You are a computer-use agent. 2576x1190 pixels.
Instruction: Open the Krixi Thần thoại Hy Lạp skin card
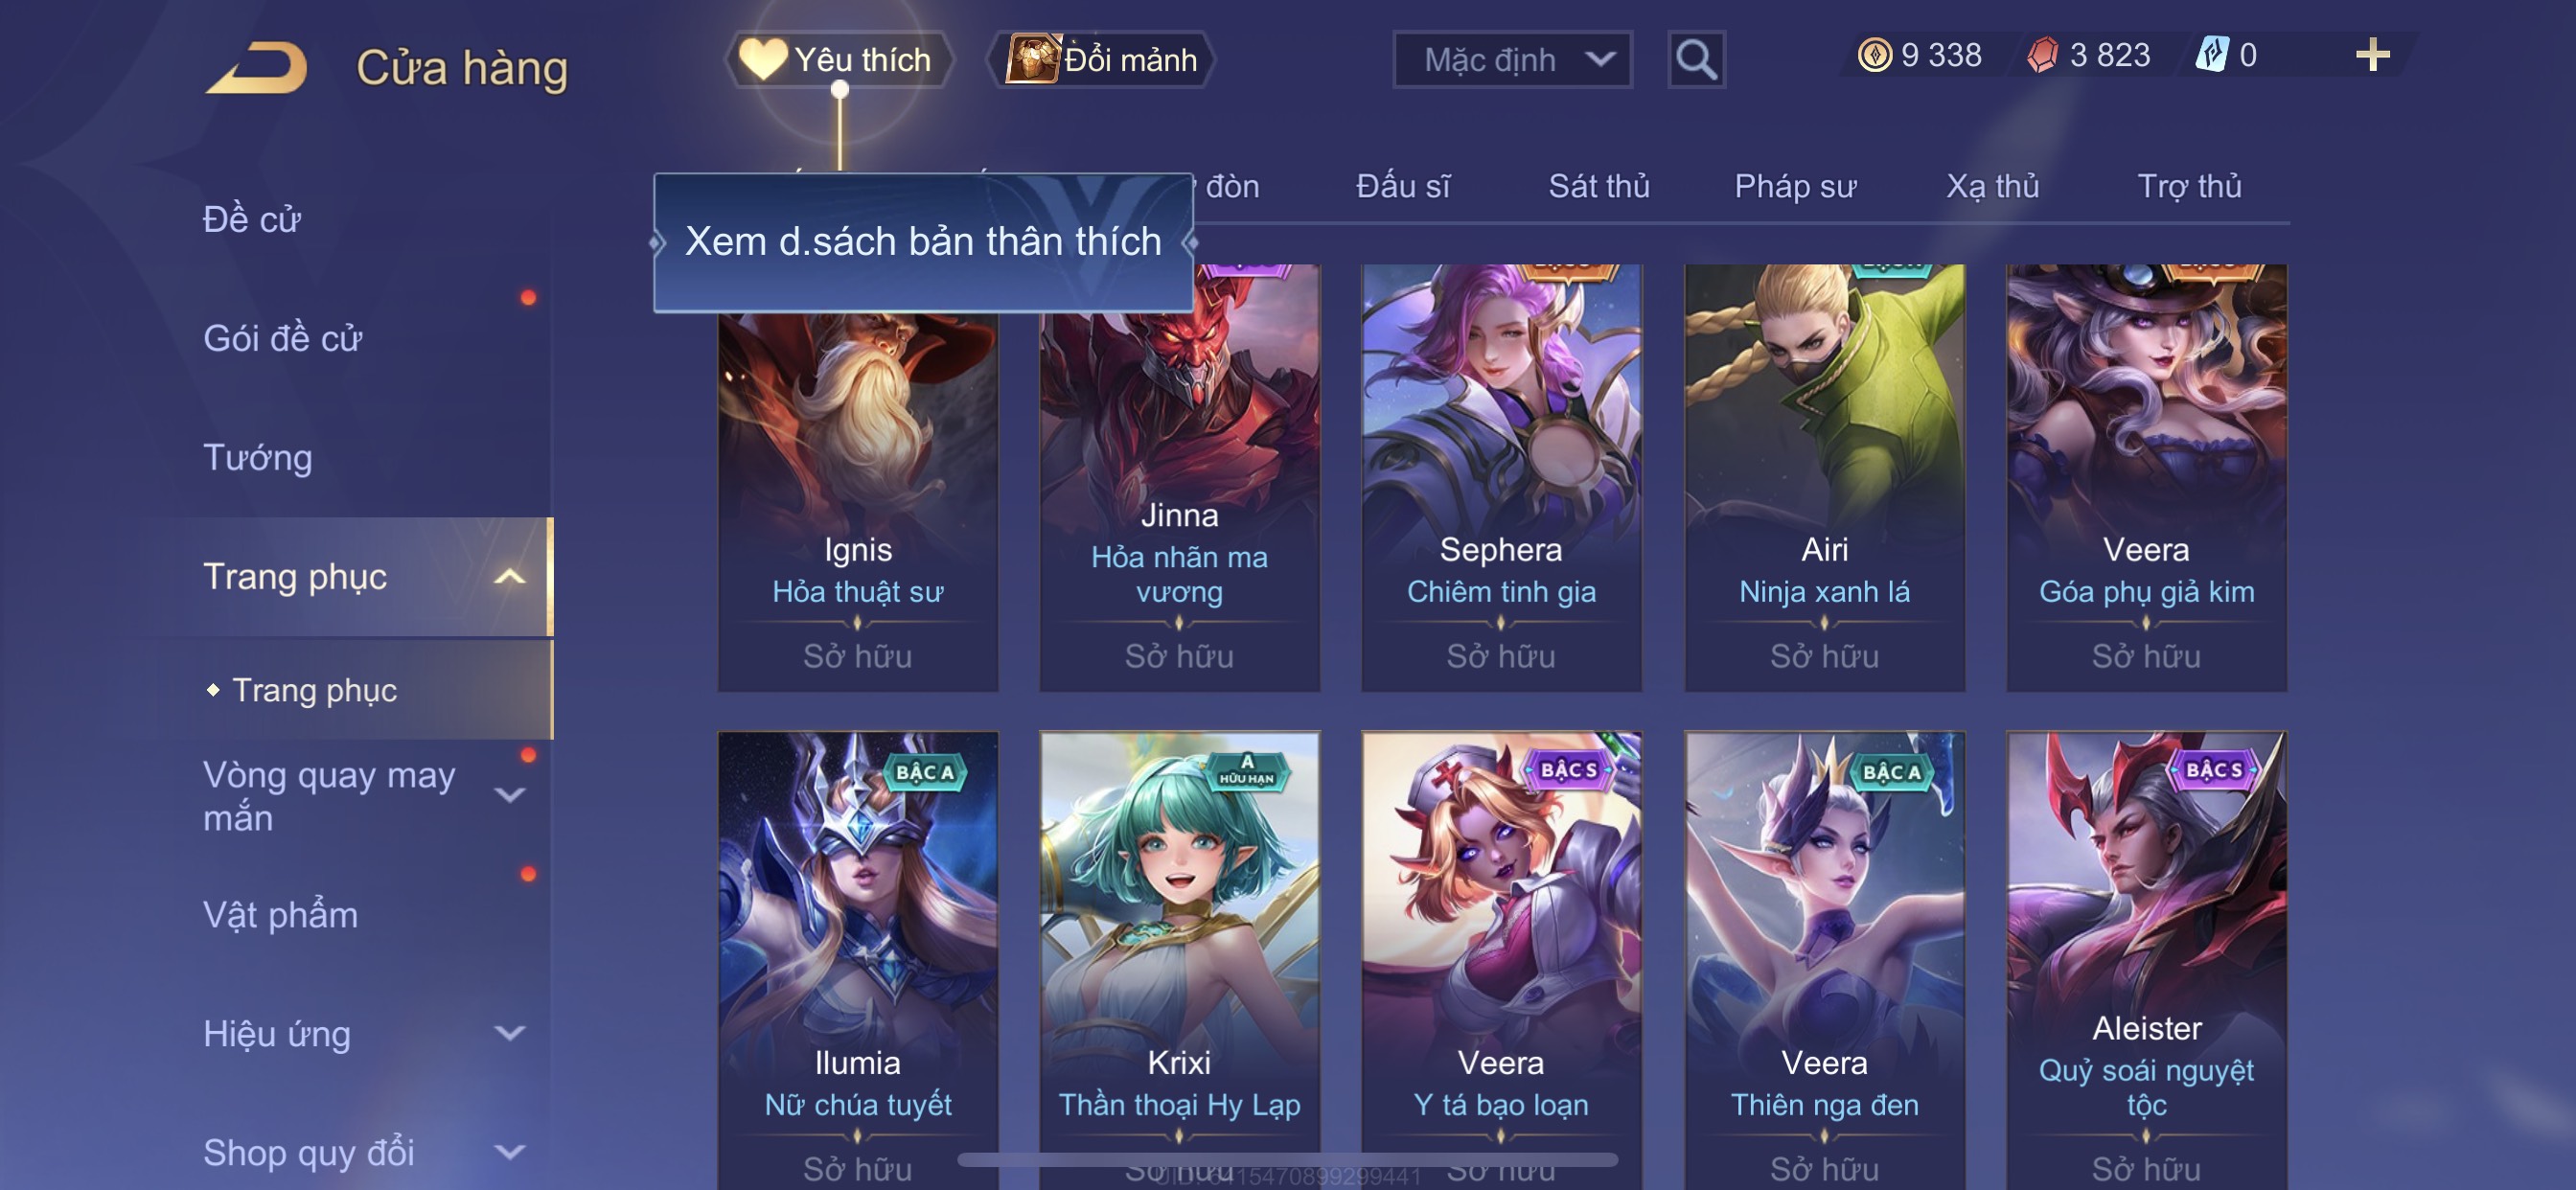click(x=1179, y=960)
